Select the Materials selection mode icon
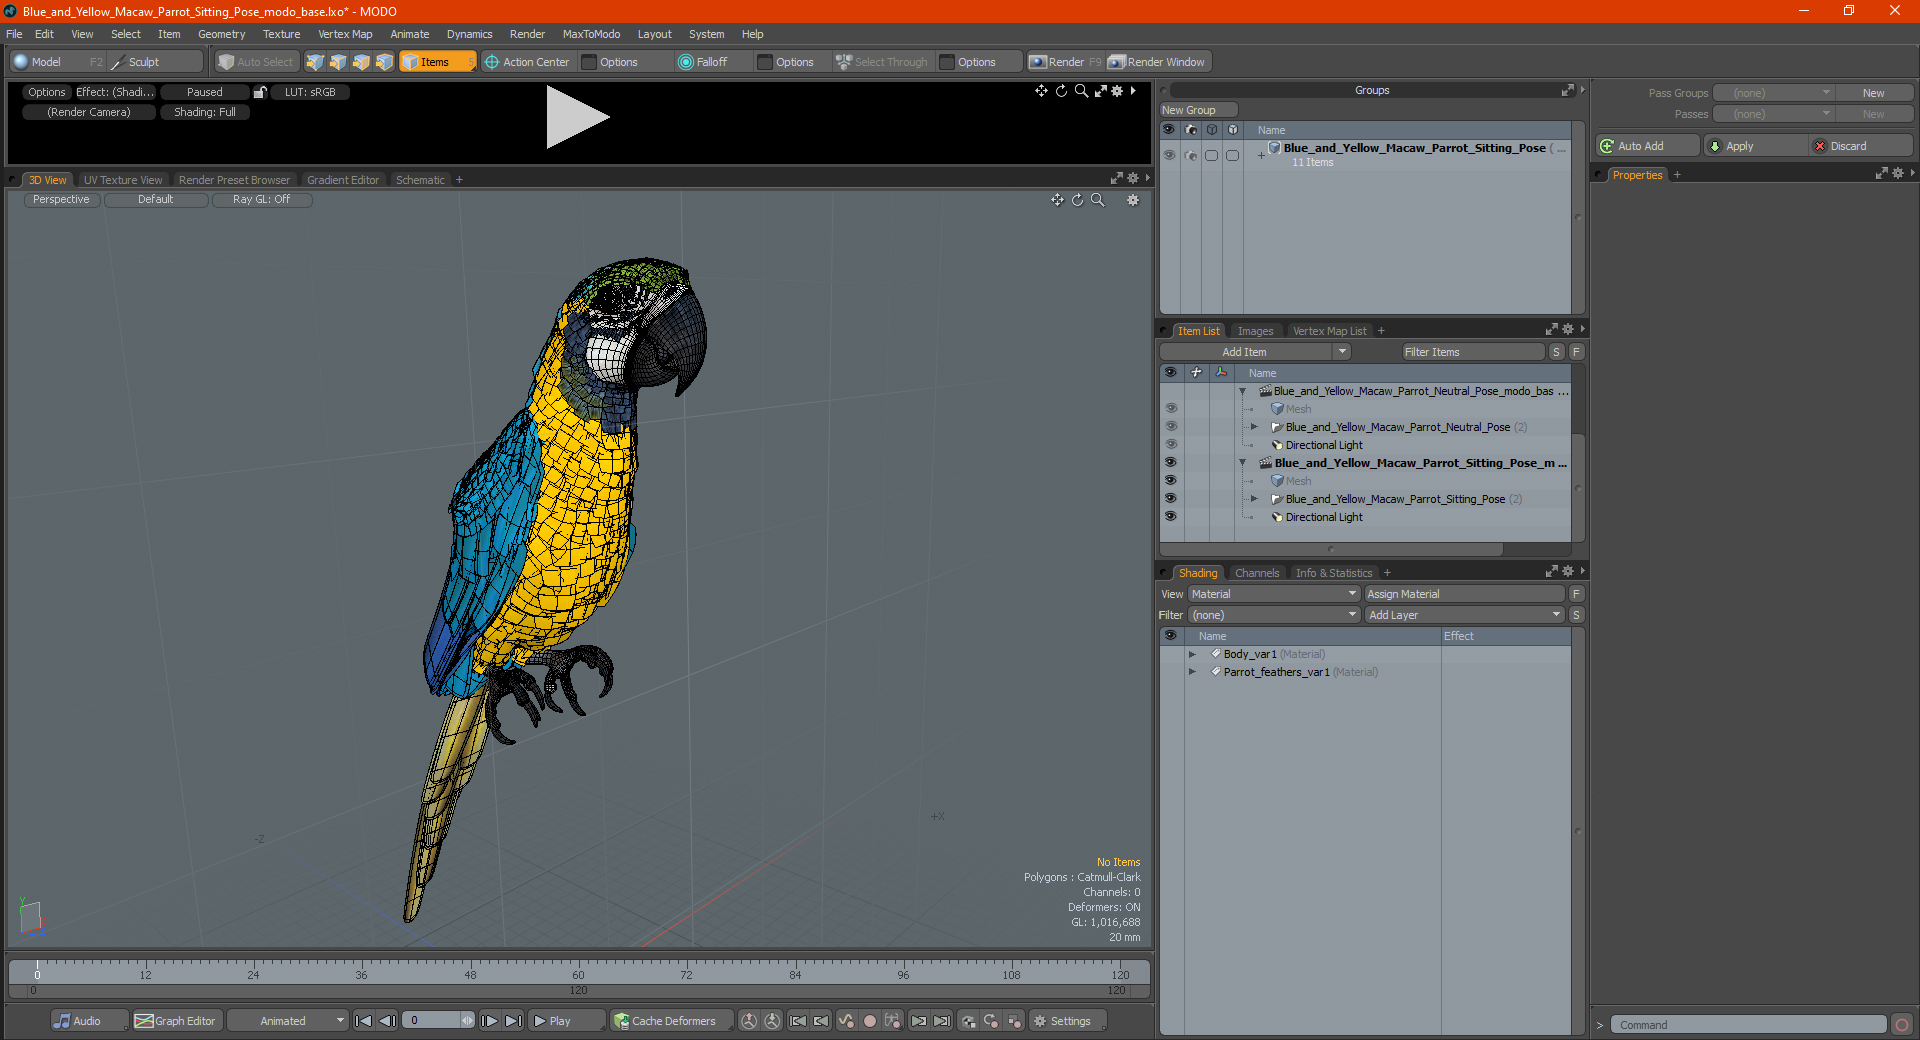1920x1040 pixels. pos(384,62)
